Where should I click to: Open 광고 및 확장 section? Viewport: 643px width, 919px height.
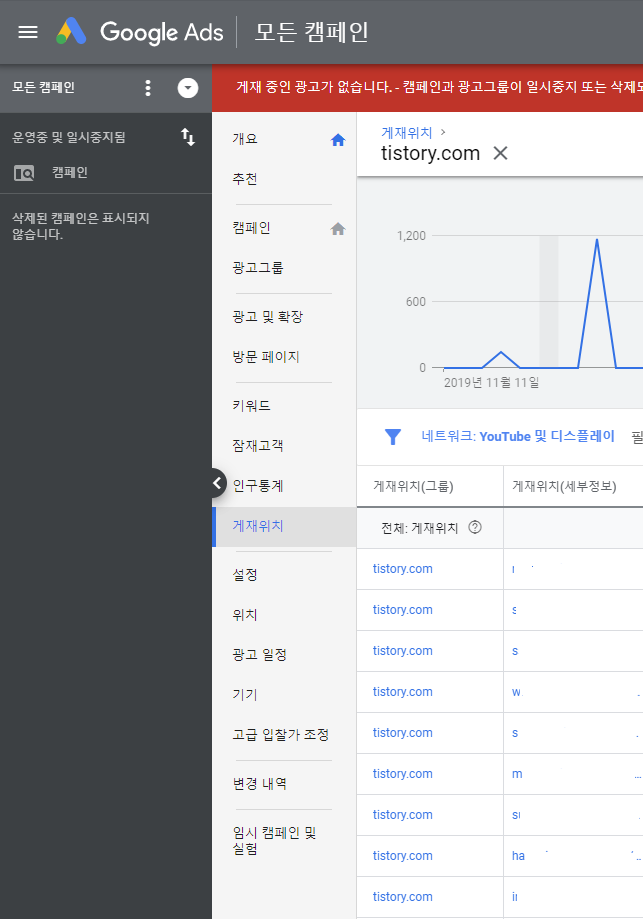[267, 317]
